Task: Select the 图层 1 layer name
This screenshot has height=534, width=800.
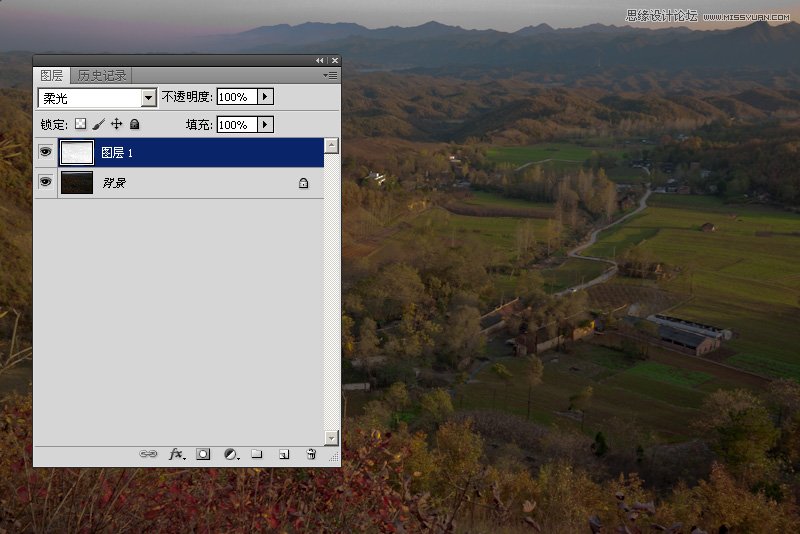Action: (x=117, y=152)
